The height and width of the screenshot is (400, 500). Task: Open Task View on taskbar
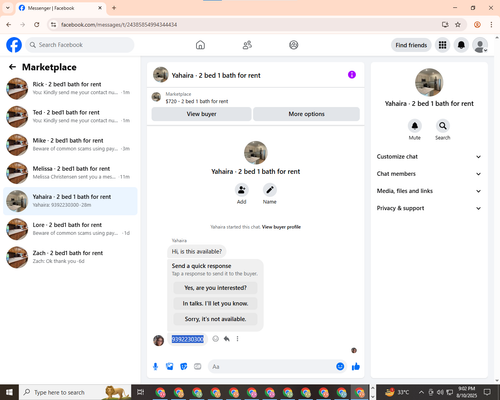coord(141,392)
